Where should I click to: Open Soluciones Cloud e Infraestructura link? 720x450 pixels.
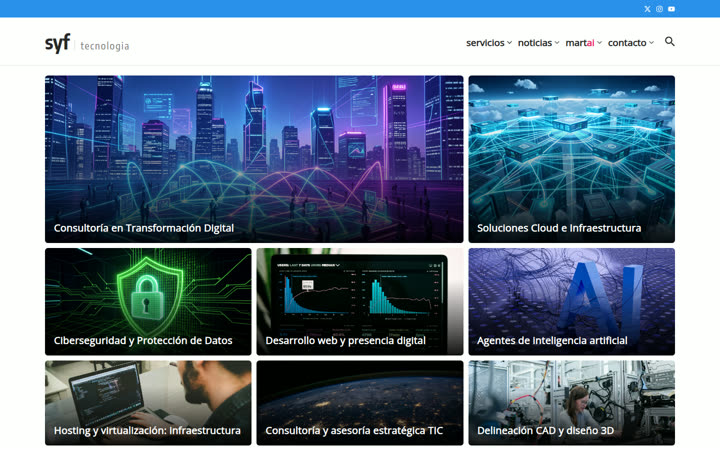559,228
